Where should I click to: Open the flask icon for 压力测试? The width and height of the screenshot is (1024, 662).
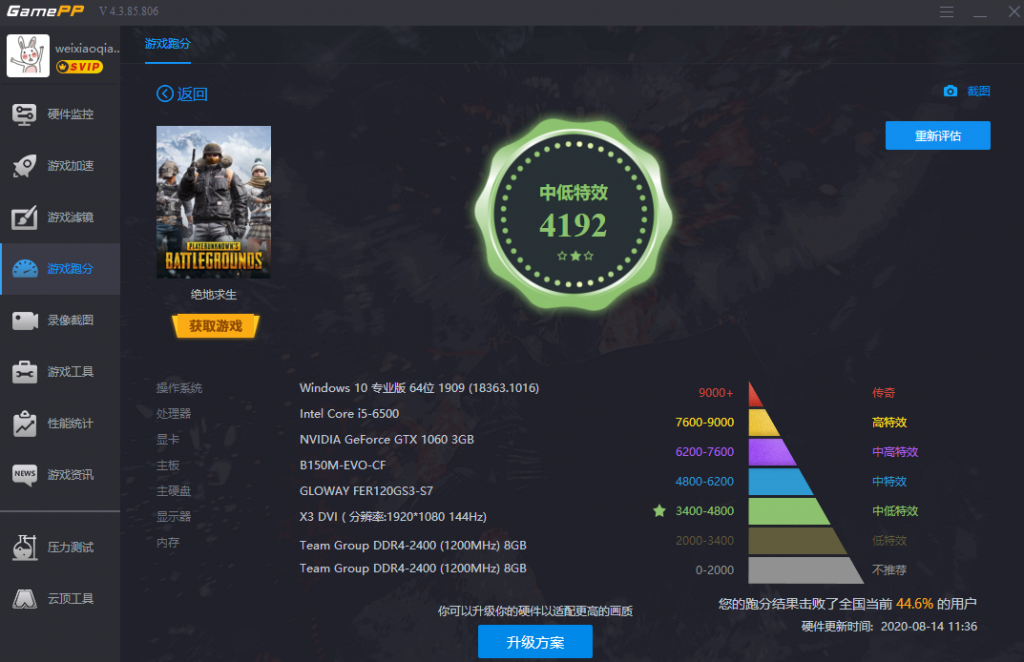pos(24,547)
